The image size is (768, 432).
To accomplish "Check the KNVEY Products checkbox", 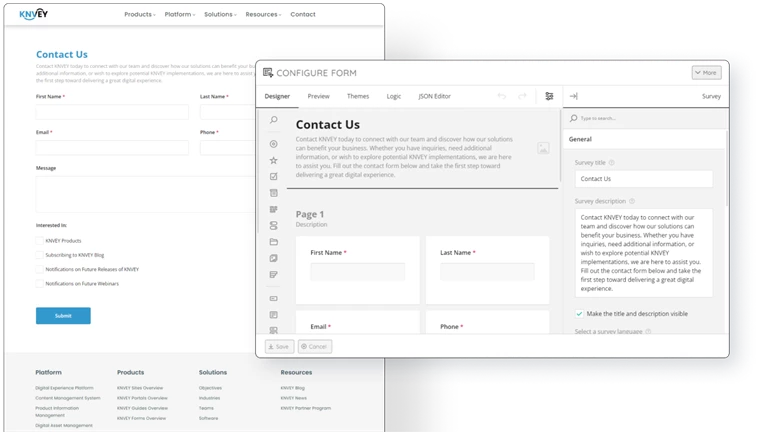I will pyautogui.click(x=40, y=241).
